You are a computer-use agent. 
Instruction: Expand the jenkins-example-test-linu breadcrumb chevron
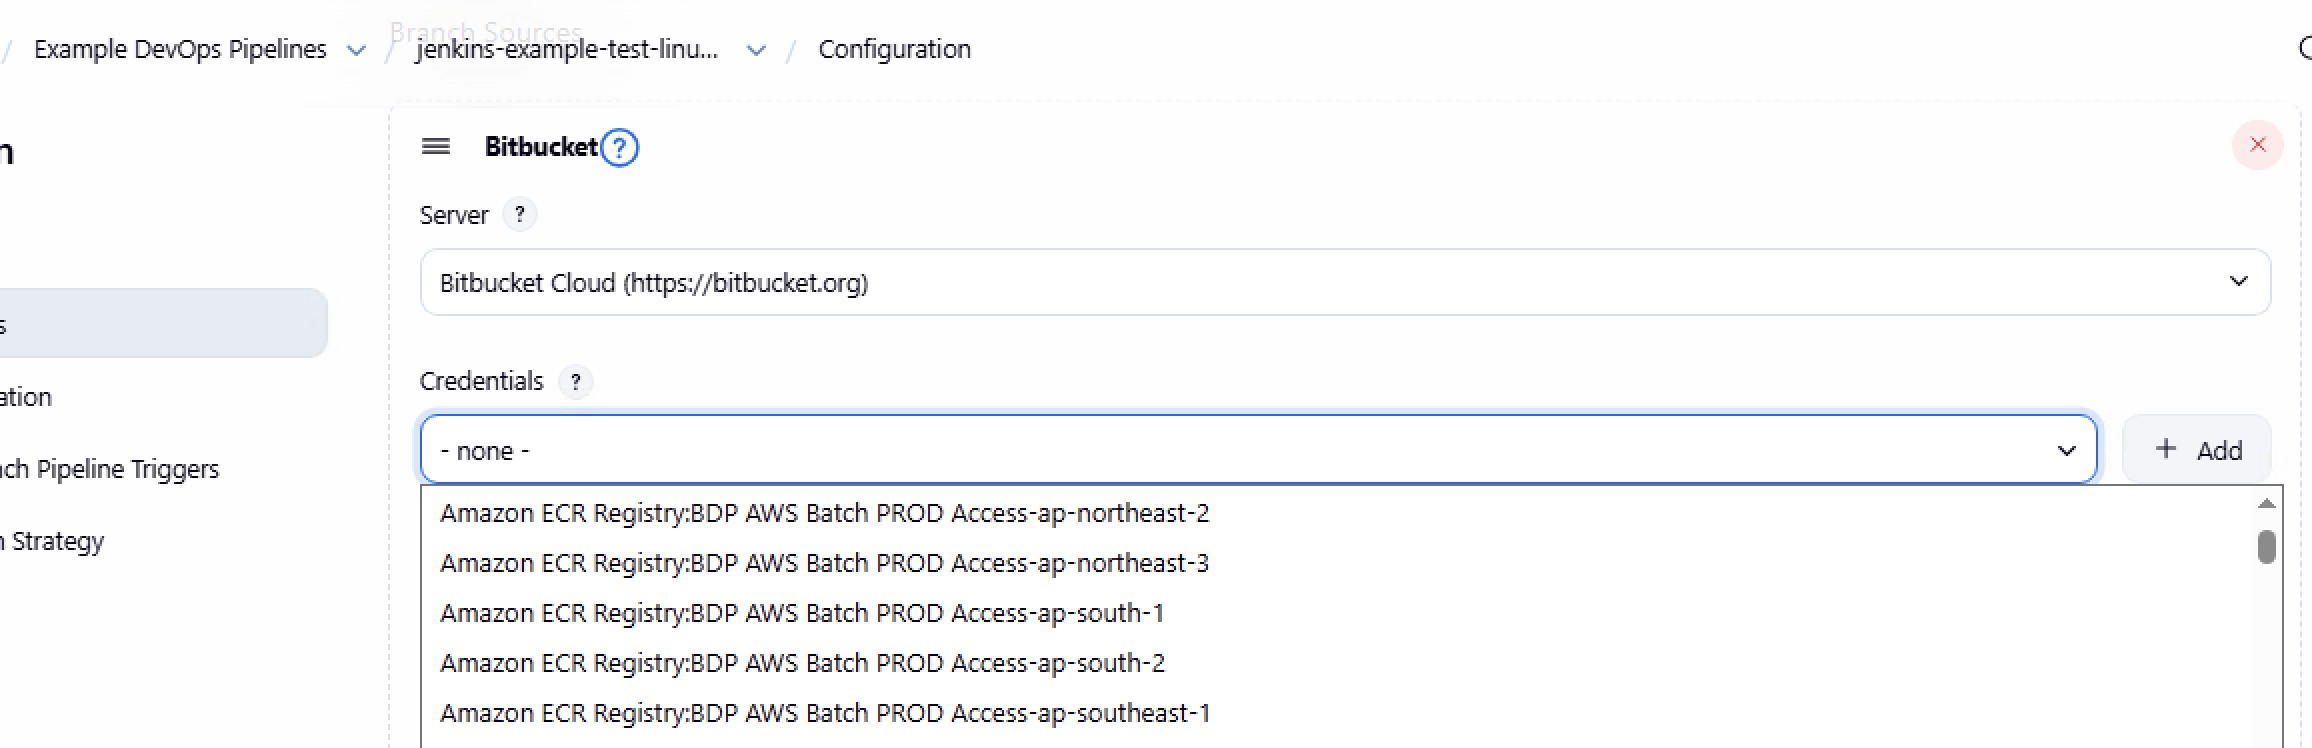click(x=756, y=50)
